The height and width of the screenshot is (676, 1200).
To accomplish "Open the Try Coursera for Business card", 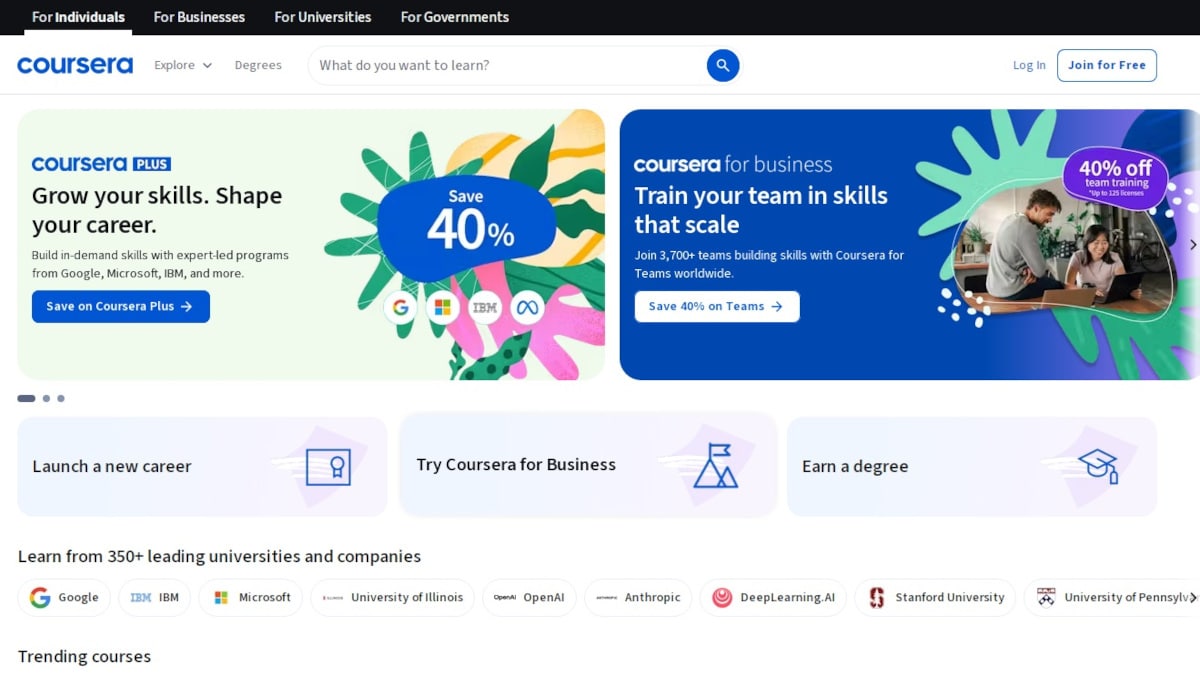I will [x=588, y=464].
